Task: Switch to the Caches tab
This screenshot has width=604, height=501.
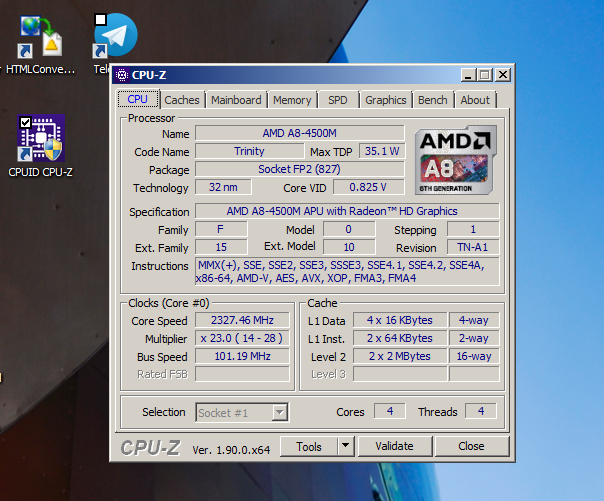Action: pyautogui.click(x=182, y=100)
